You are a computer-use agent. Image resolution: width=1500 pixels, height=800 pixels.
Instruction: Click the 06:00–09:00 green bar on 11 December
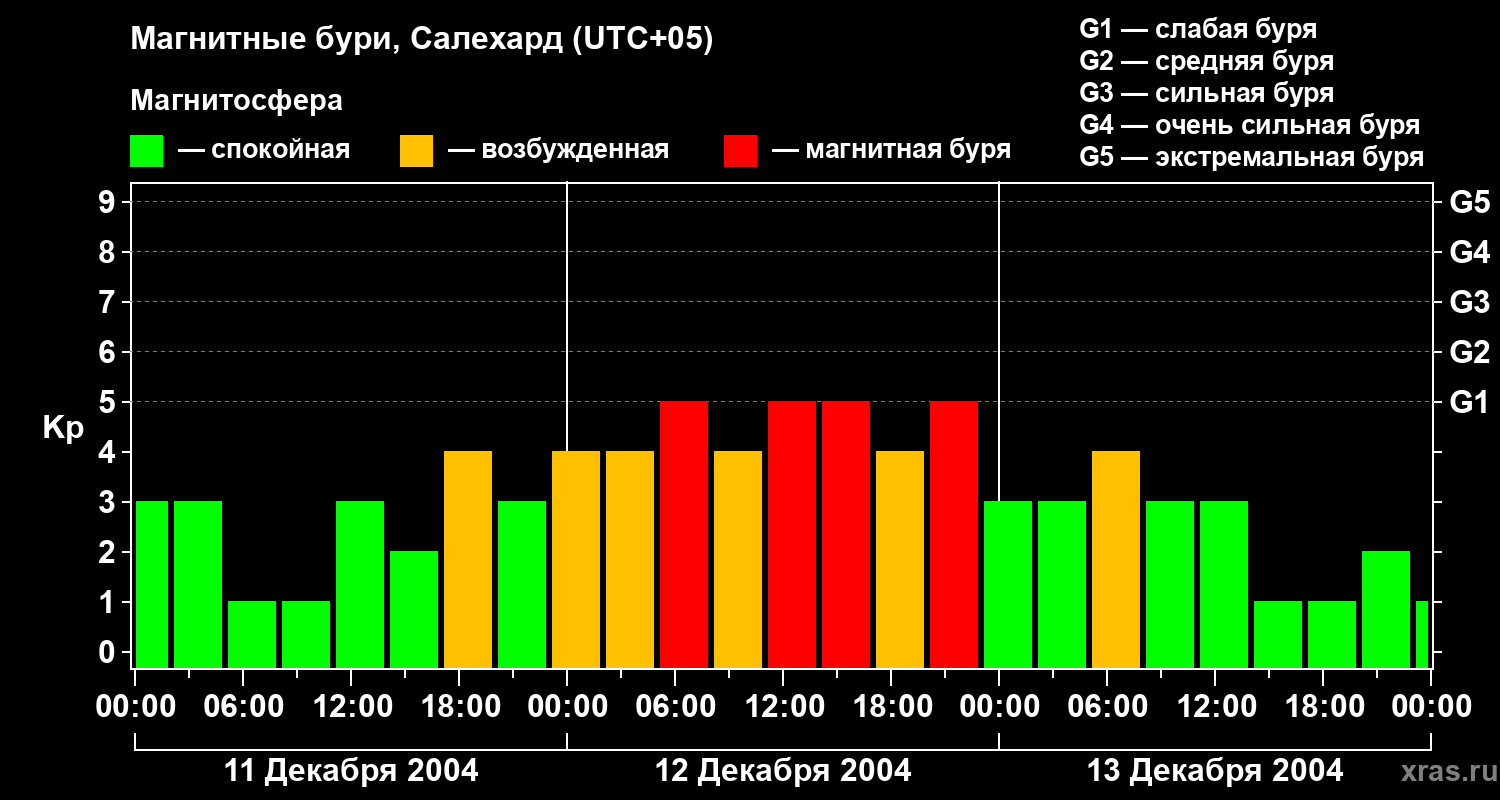coord(252,634)
